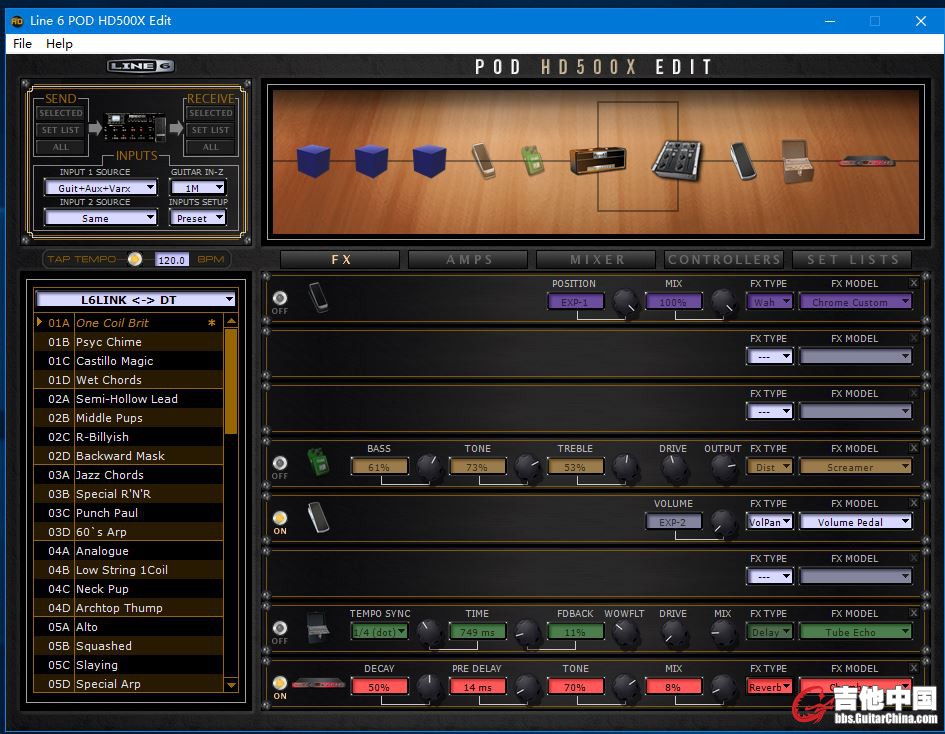This screenshot has height=734, width=945.
Task: Open the Chrome Custom FX Model dropdown
Action: [x=856, y=302]
